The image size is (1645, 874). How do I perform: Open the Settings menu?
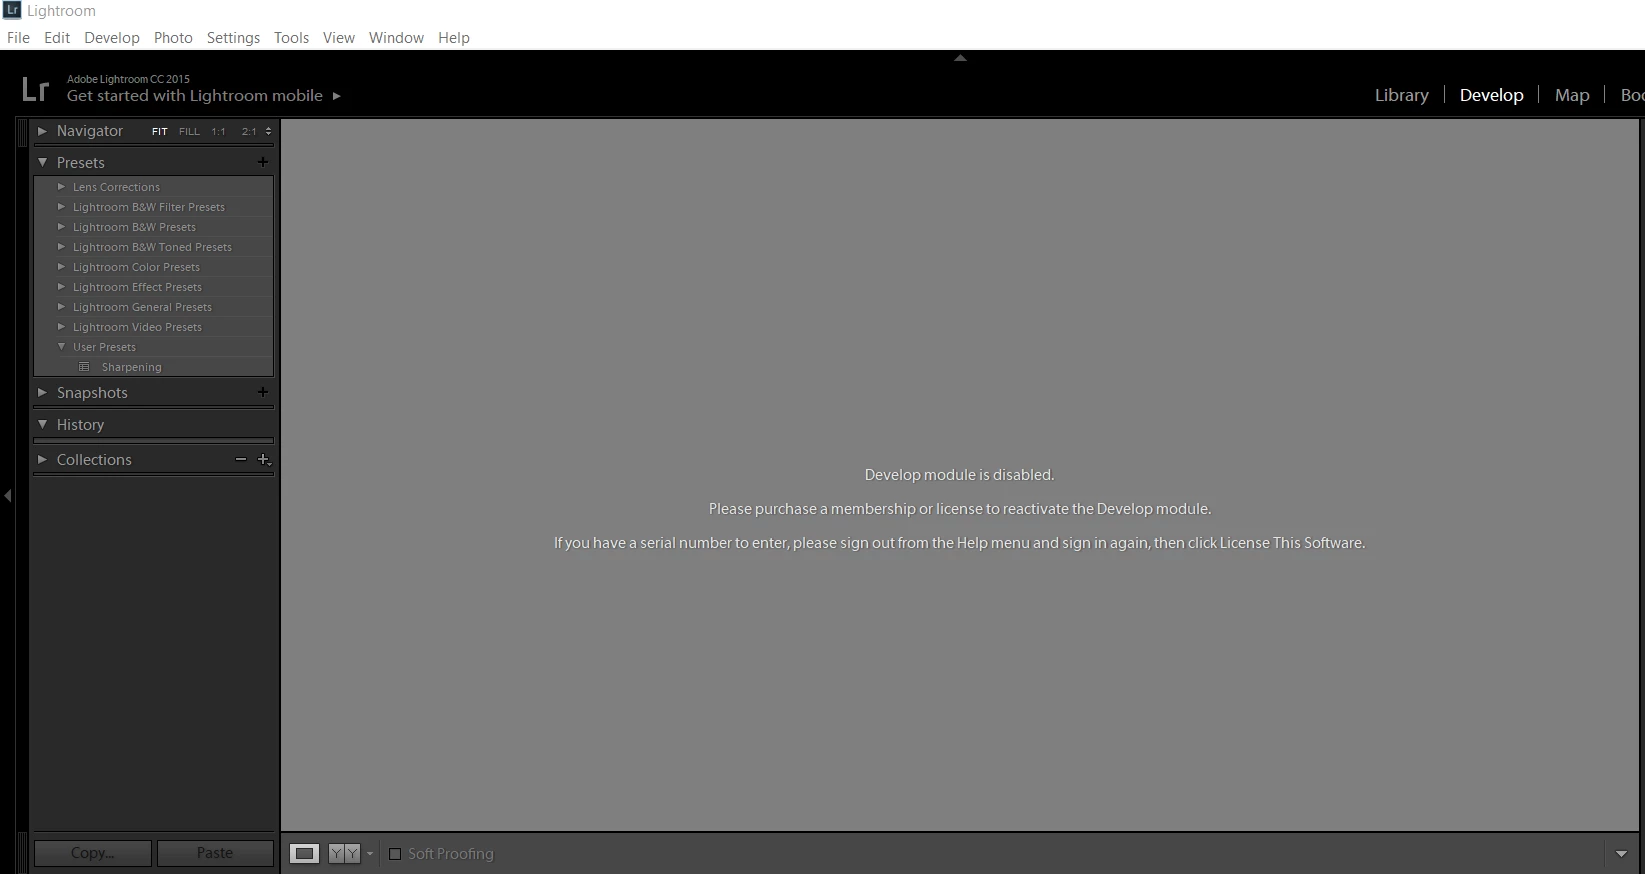point(233,37)
